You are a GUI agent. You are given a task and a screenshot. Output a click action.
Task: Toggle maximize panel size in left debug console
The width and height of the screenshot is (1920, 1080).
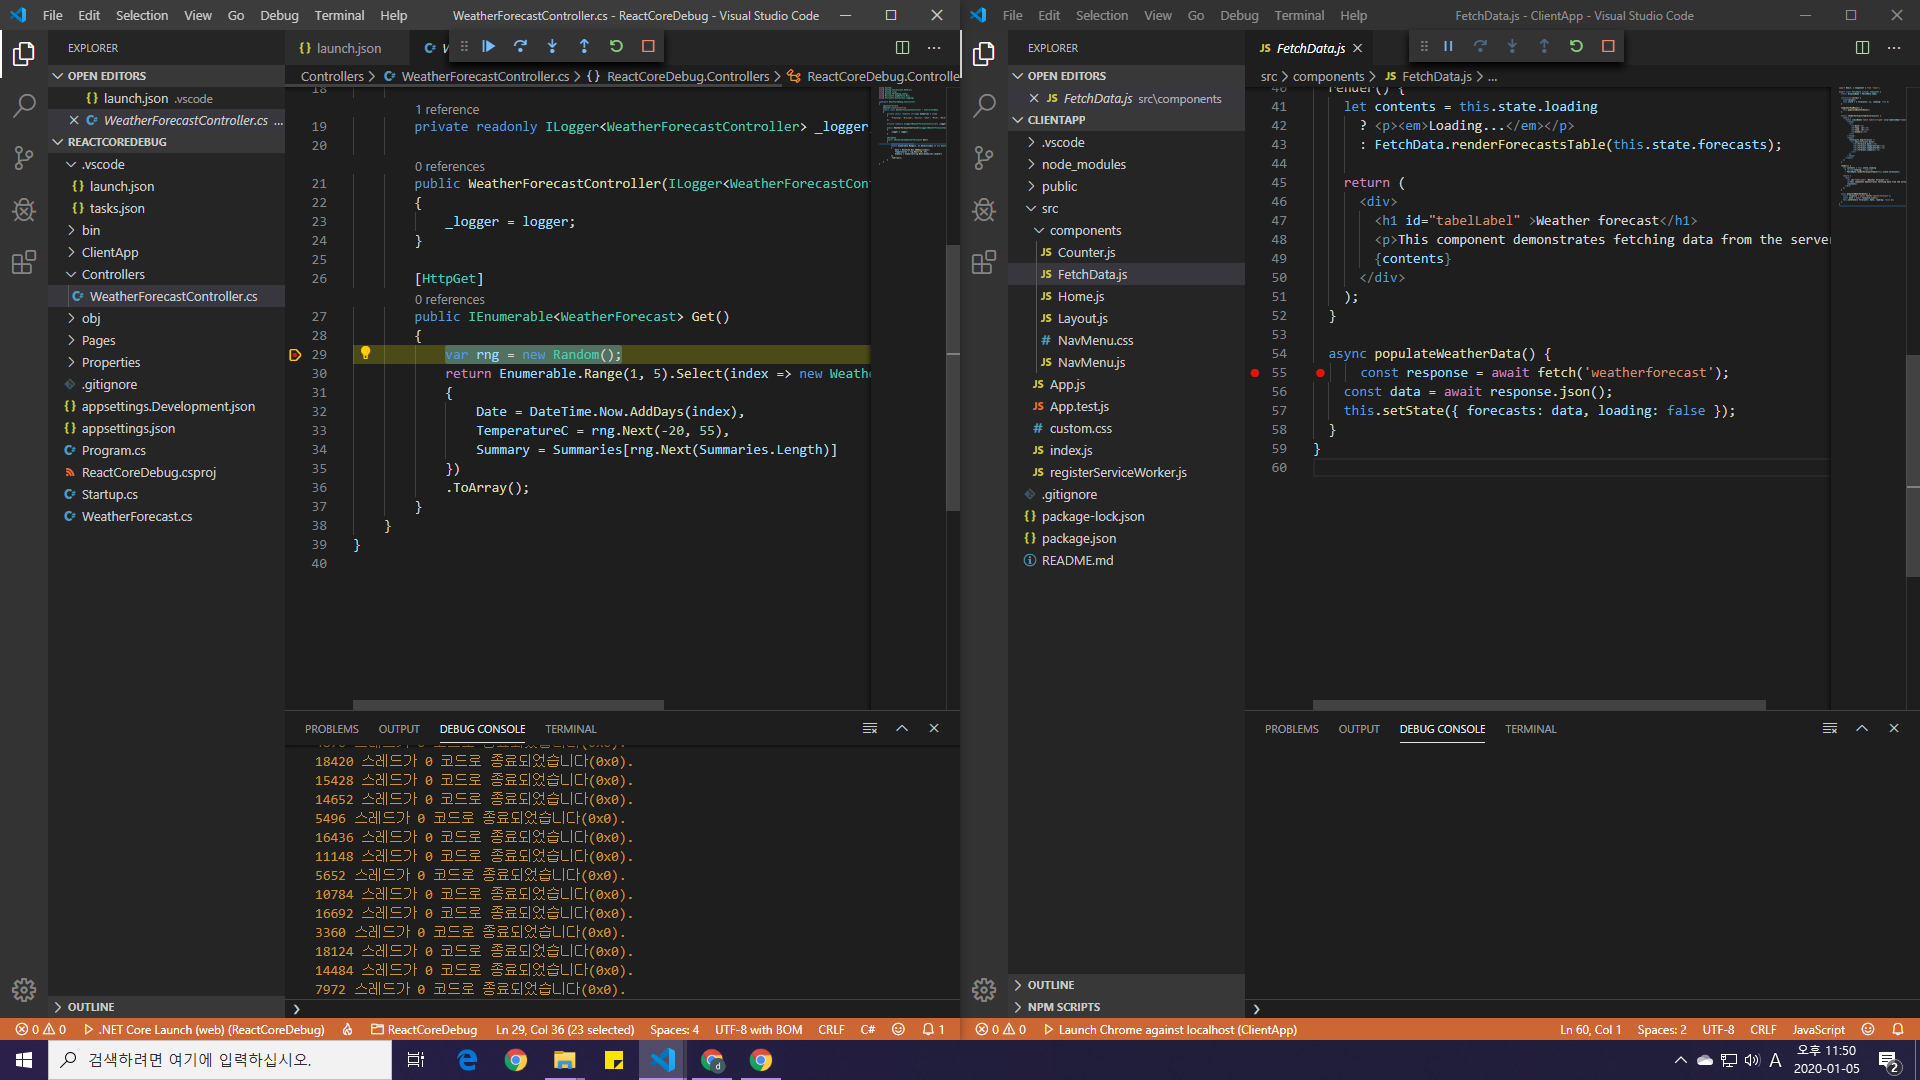(x=902, y=728)
